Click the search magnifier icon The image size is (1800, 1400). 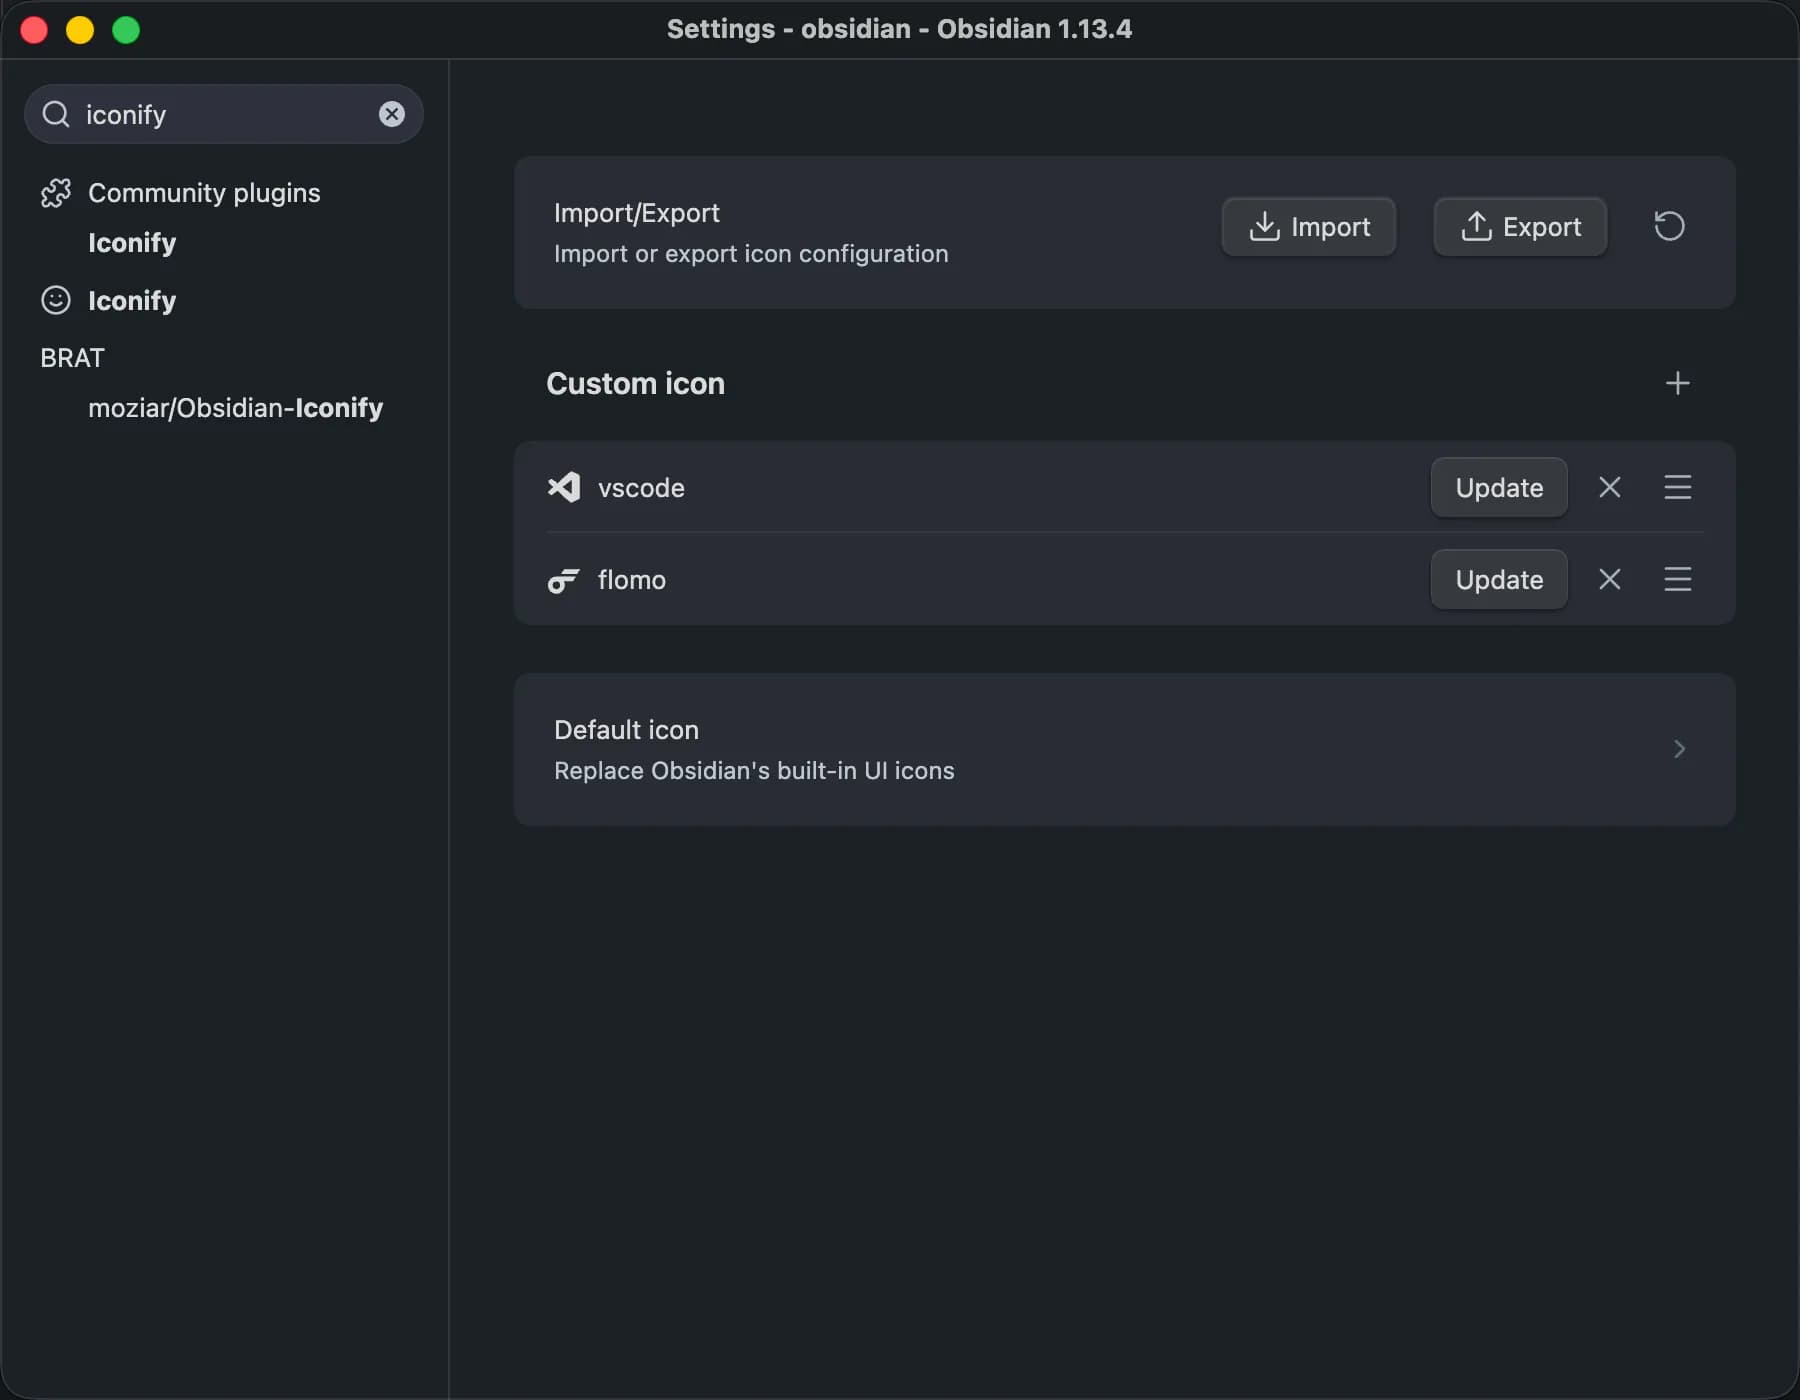(56, 114)
